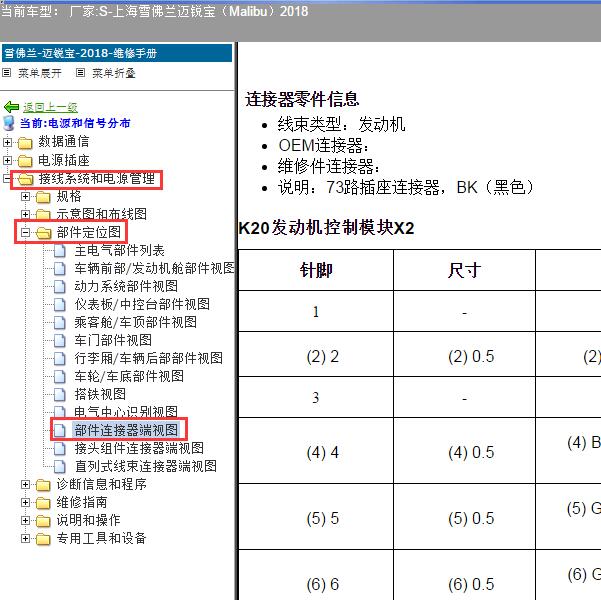This screenshot has width=601, height=600.
Task: Select the 示意图和布线图 folder label
Action: [102, 214]
